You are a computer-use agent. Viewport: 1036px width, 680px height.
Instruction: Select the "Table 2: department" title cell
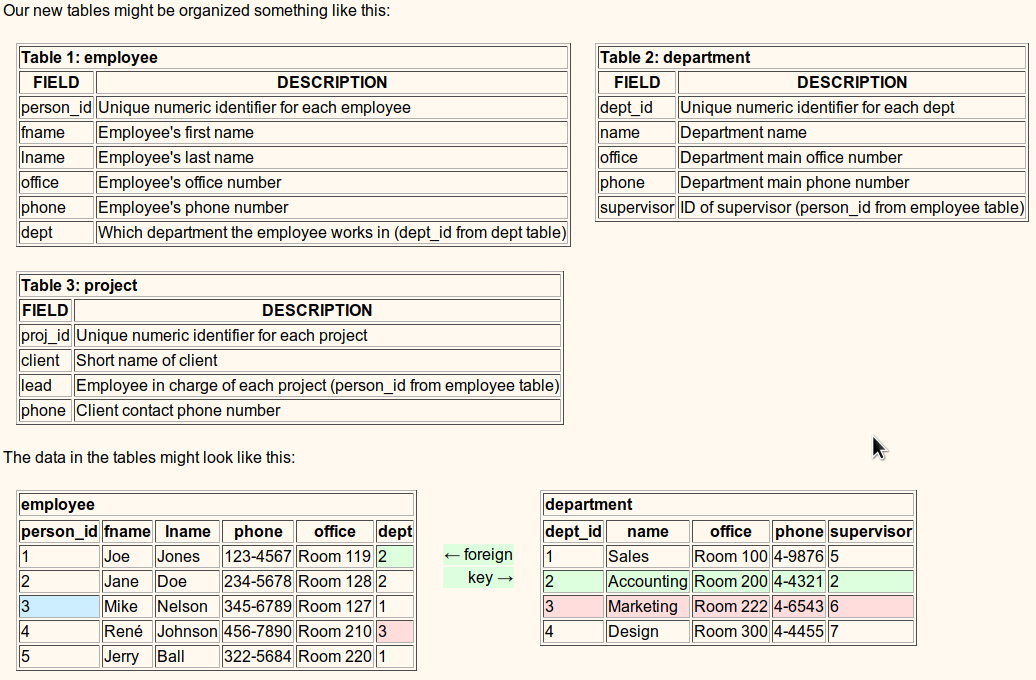coord(675,58)
